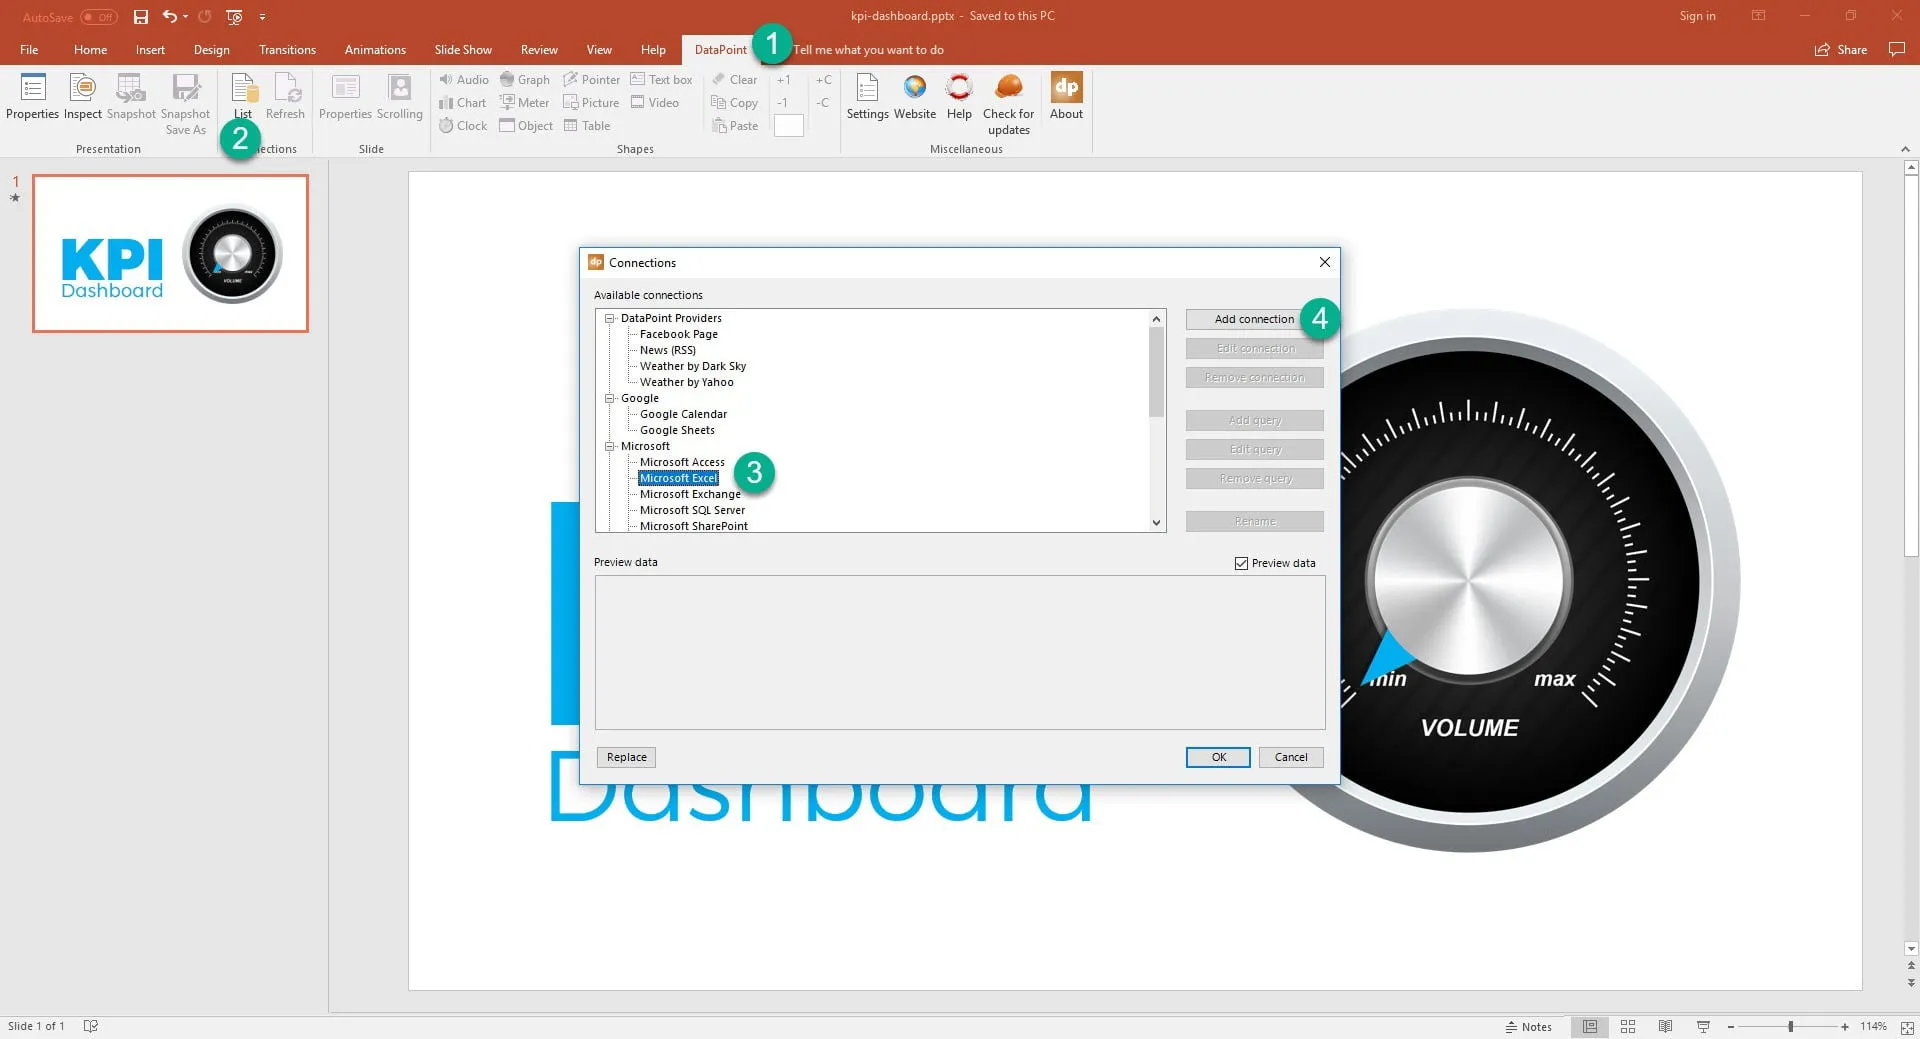
Task: Select Google Sheets in connections list
Action: tap(677, 431)
